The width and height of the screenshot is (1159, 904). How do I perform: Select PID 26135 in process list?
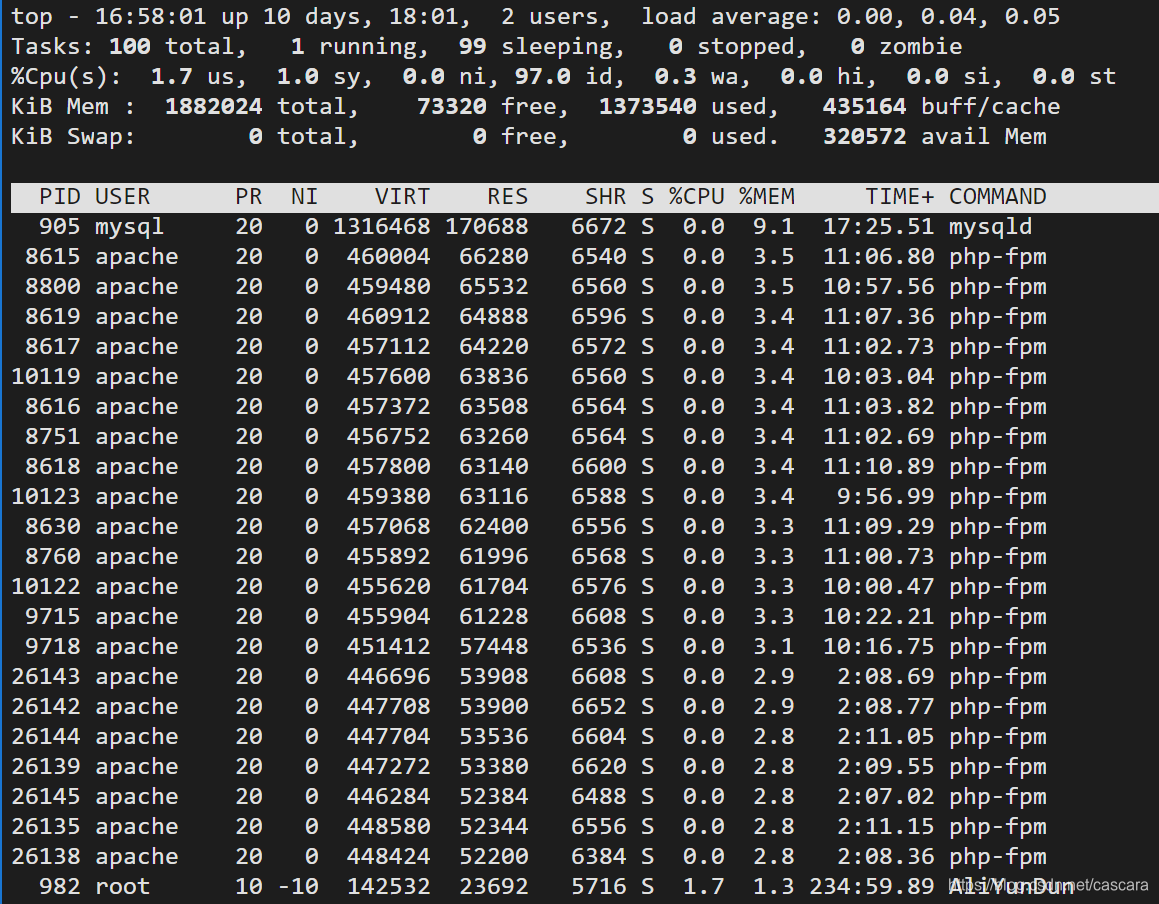pos(46,826)
